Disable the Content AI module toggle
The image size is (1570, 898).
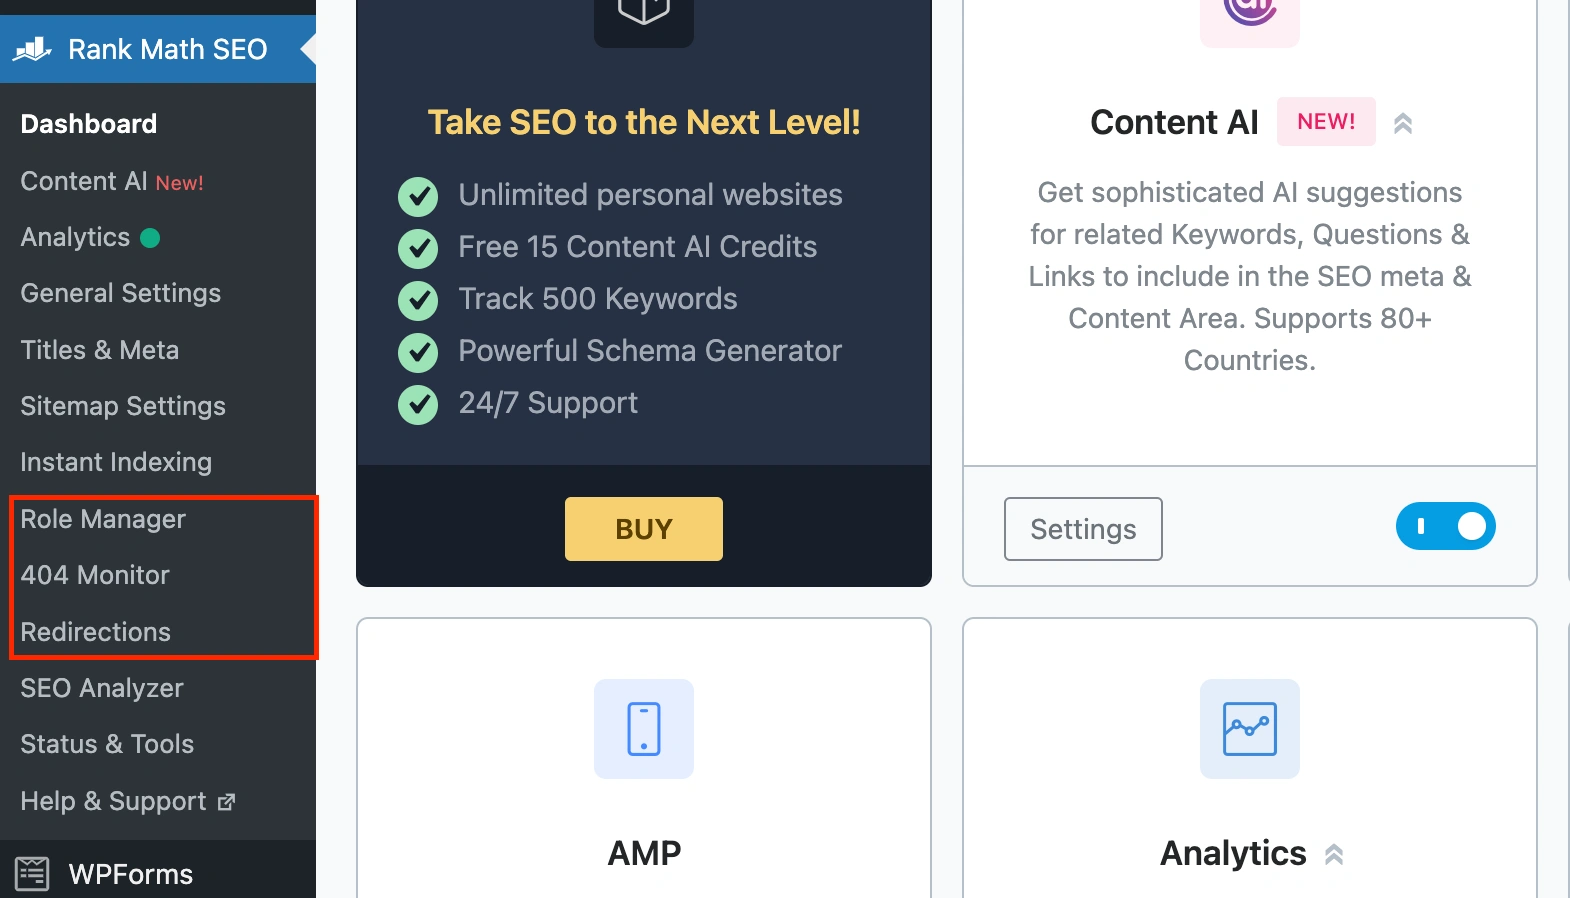(1445, 526)
